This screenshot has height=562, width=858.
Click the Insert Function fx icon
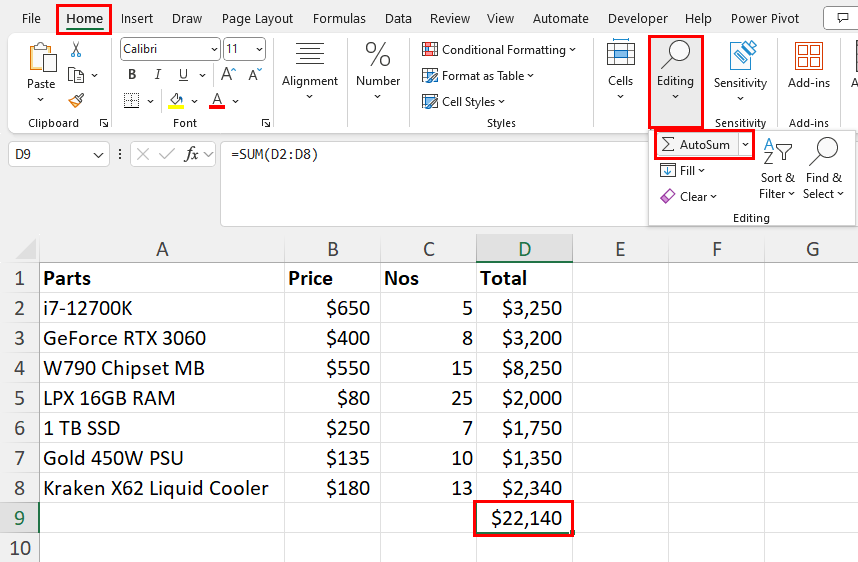coord(191,155)
